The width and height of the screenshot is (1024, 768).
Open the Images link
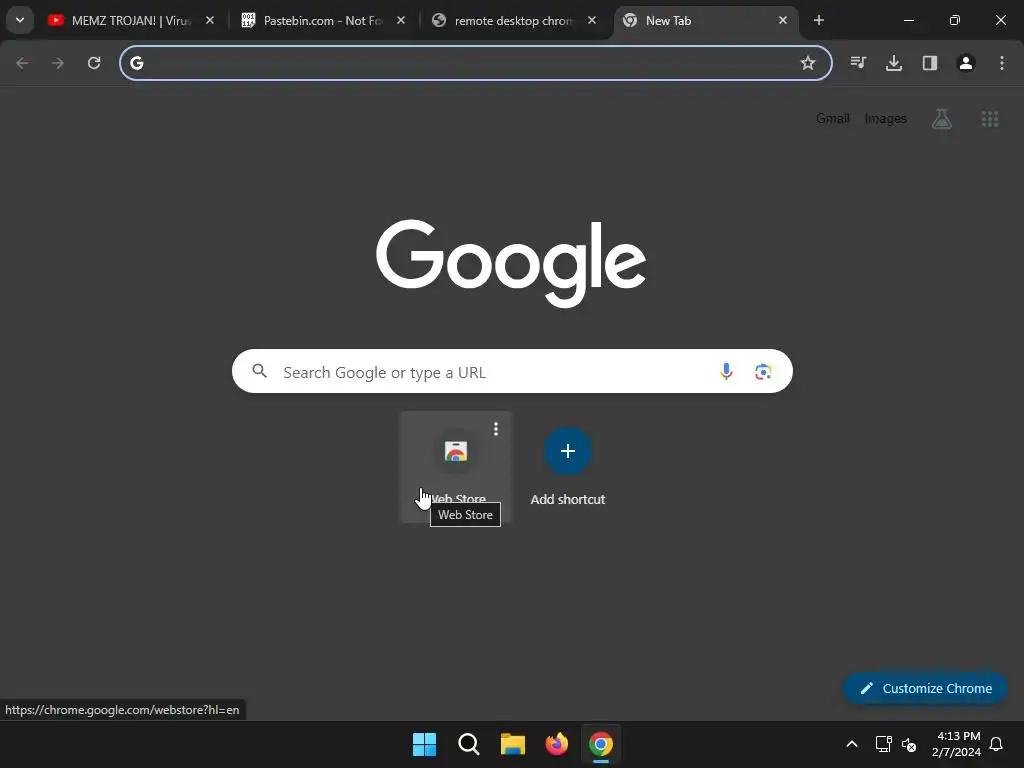(x=886, y=118)
